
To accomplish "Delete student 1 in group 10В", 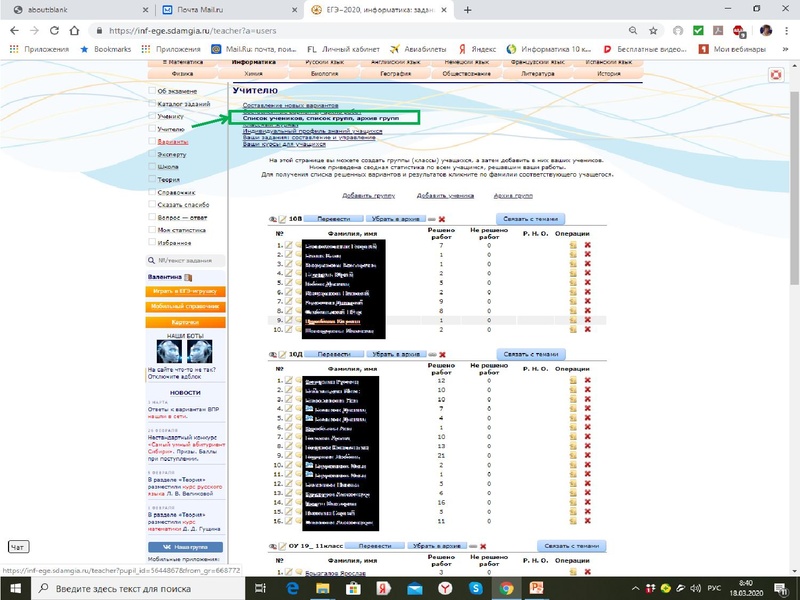I will point(587,245).
